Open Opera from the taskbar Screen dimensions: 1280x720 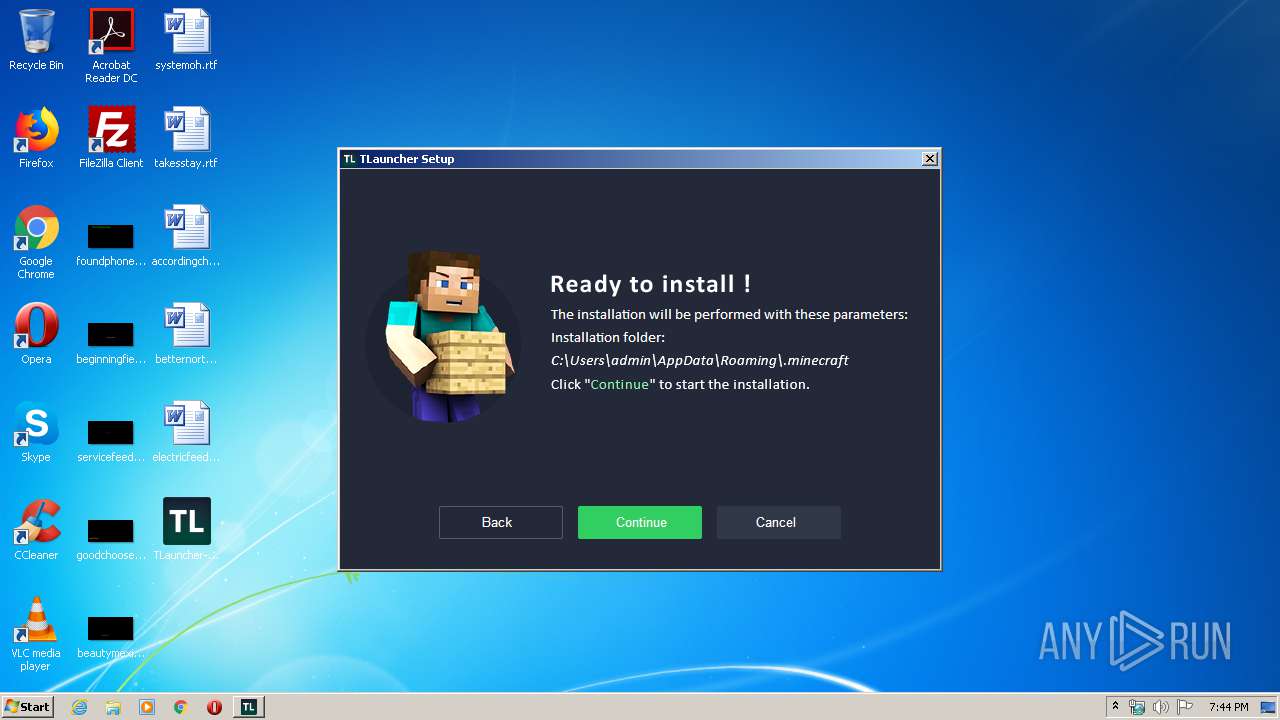point(214,707)
